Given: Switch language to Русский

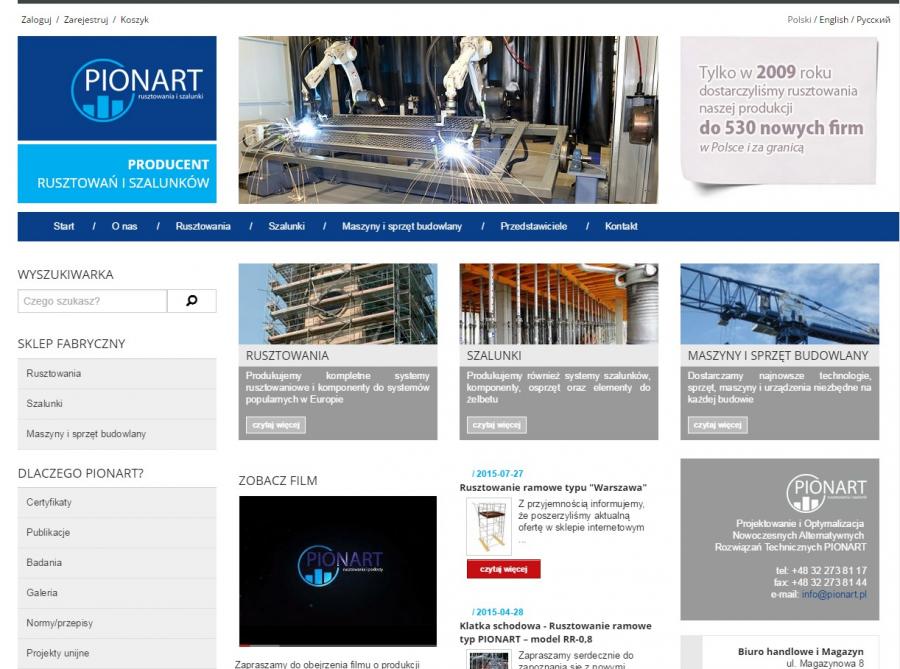Looking at the screenshot, I should tap(873, 20).
